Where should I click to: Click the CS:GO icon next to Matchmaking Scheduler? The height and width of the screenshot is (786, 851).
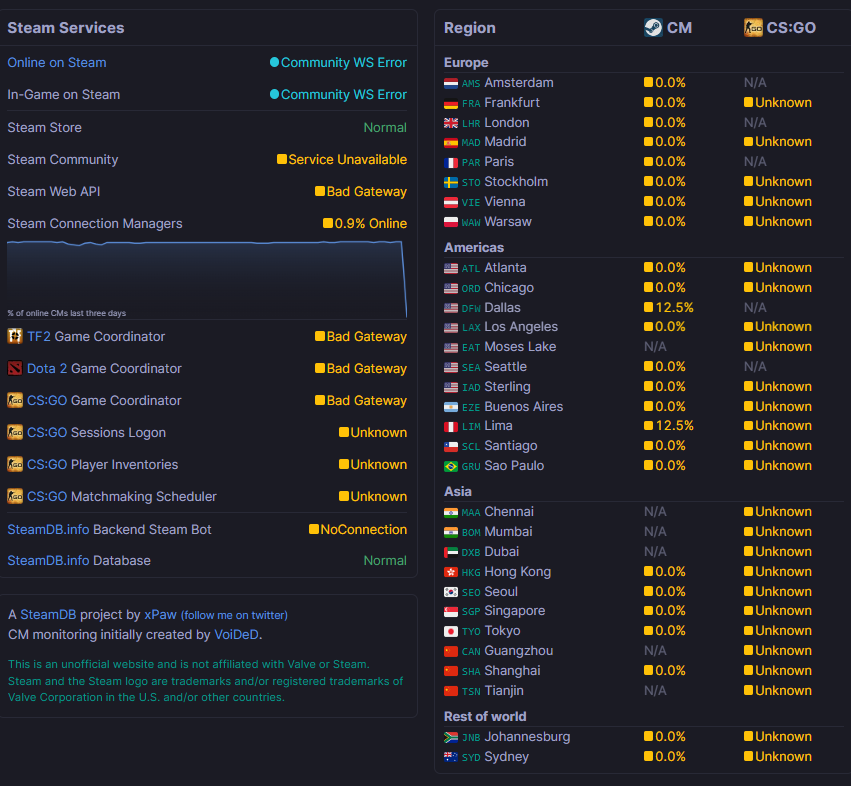point(15,496)
